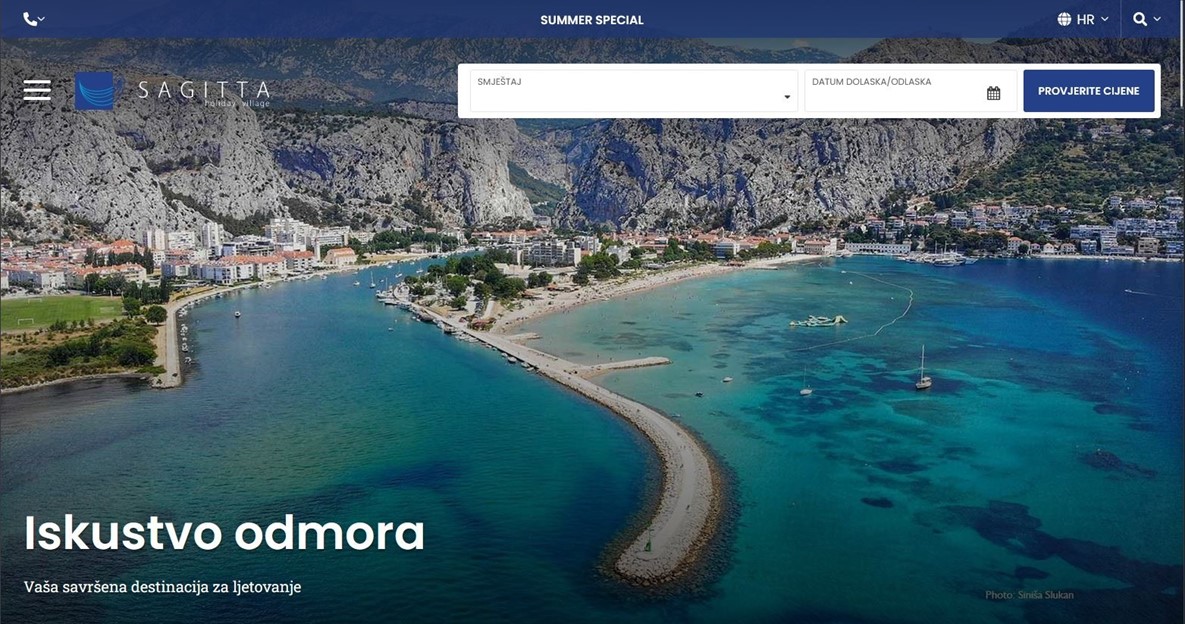Click the Vaša savršena destinacija subtitle text
This screenshot has height=624, width=1185.
(x=162, y=587)
